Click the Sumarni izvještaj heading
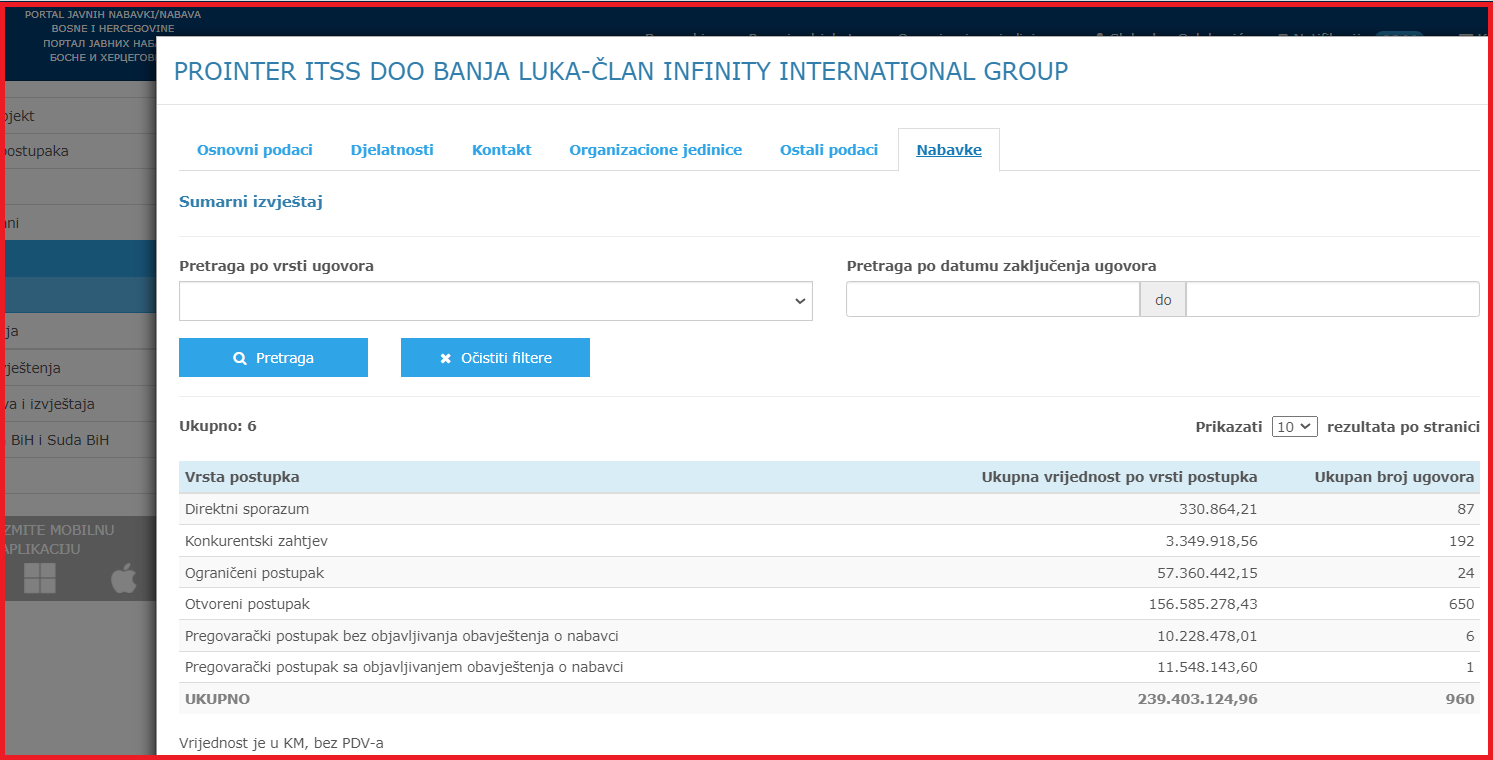The image size is (1493, 760). click(x=251, y=202)
